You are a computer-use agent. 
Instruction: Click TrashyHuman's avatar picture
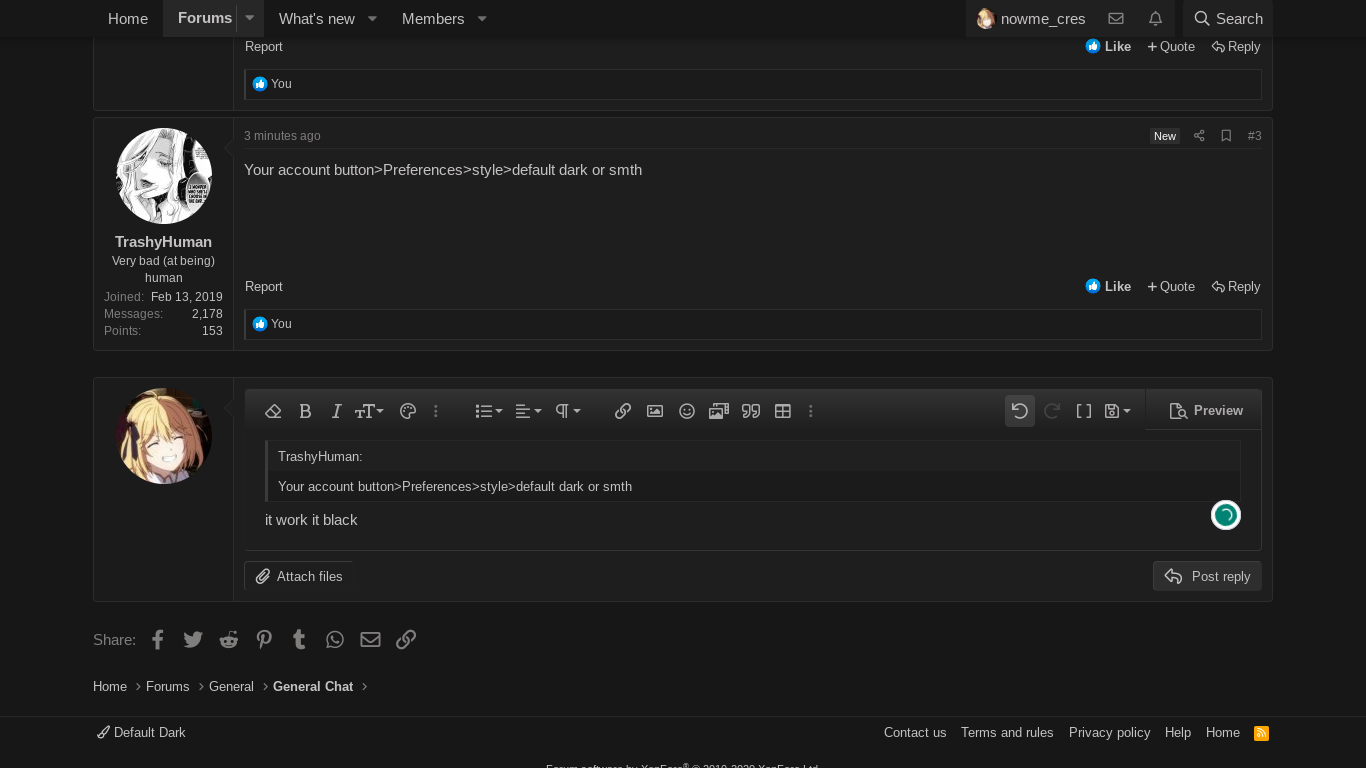[x=164, y=176]
